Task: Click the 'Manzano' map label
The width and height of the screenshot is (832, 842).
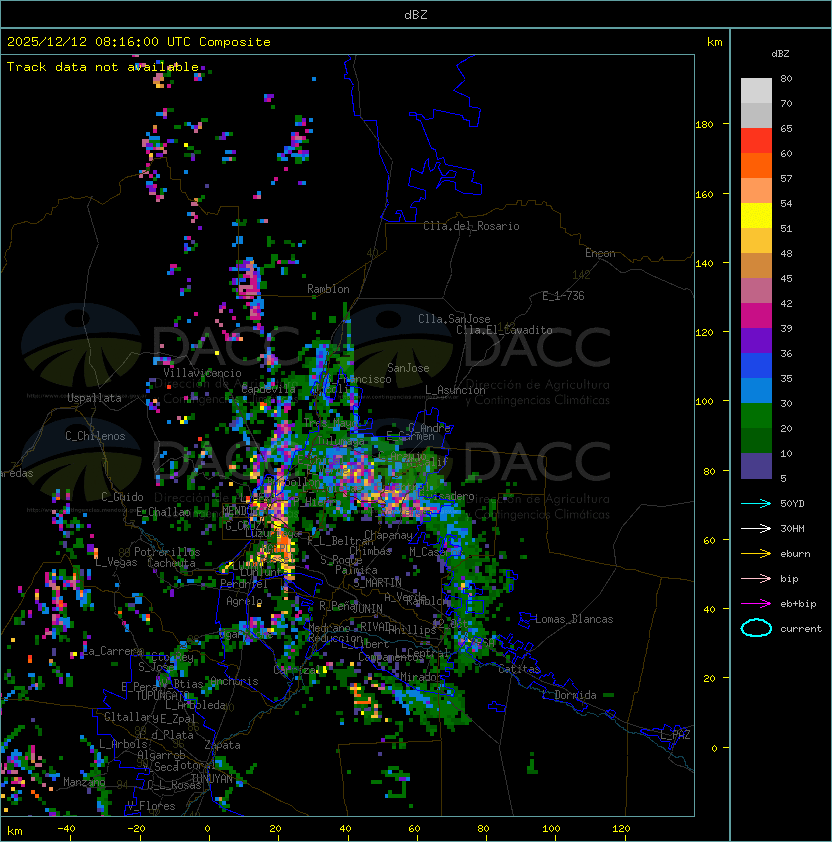Action: tap(84, 782)
